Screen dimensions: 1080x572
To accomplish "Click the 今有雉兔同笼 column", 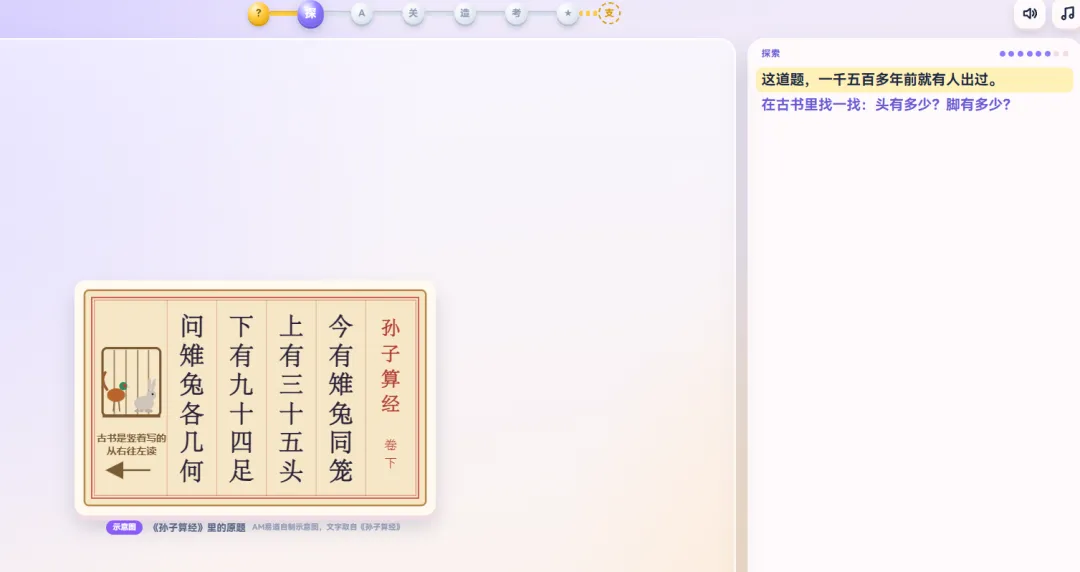I will tap(341, 398).
